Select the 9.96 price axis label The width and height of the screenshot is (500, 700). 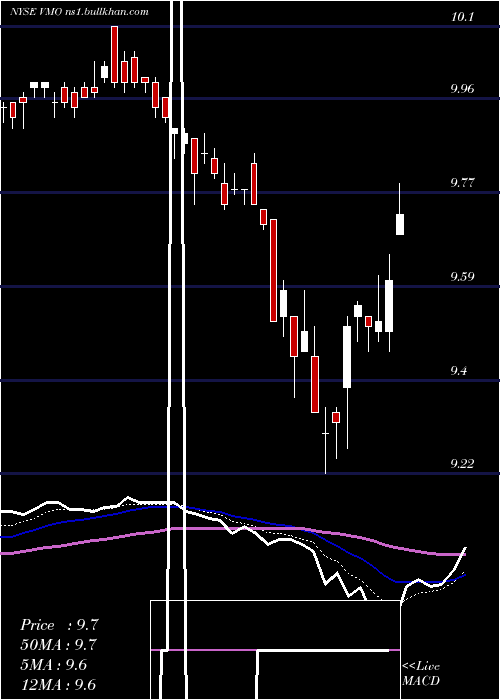pos(462,89)
